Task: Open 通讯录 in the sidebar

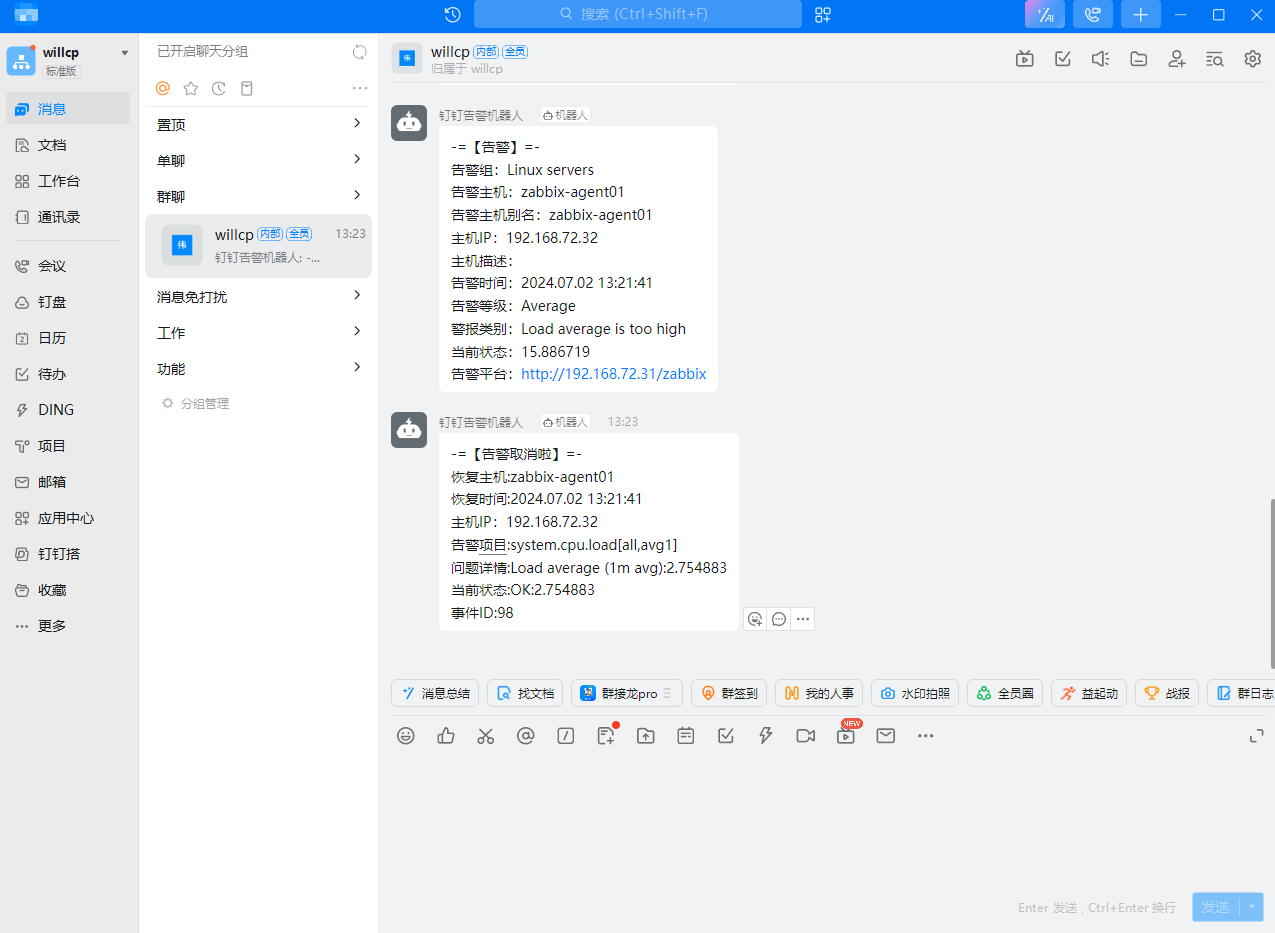Action: point(68,217)
